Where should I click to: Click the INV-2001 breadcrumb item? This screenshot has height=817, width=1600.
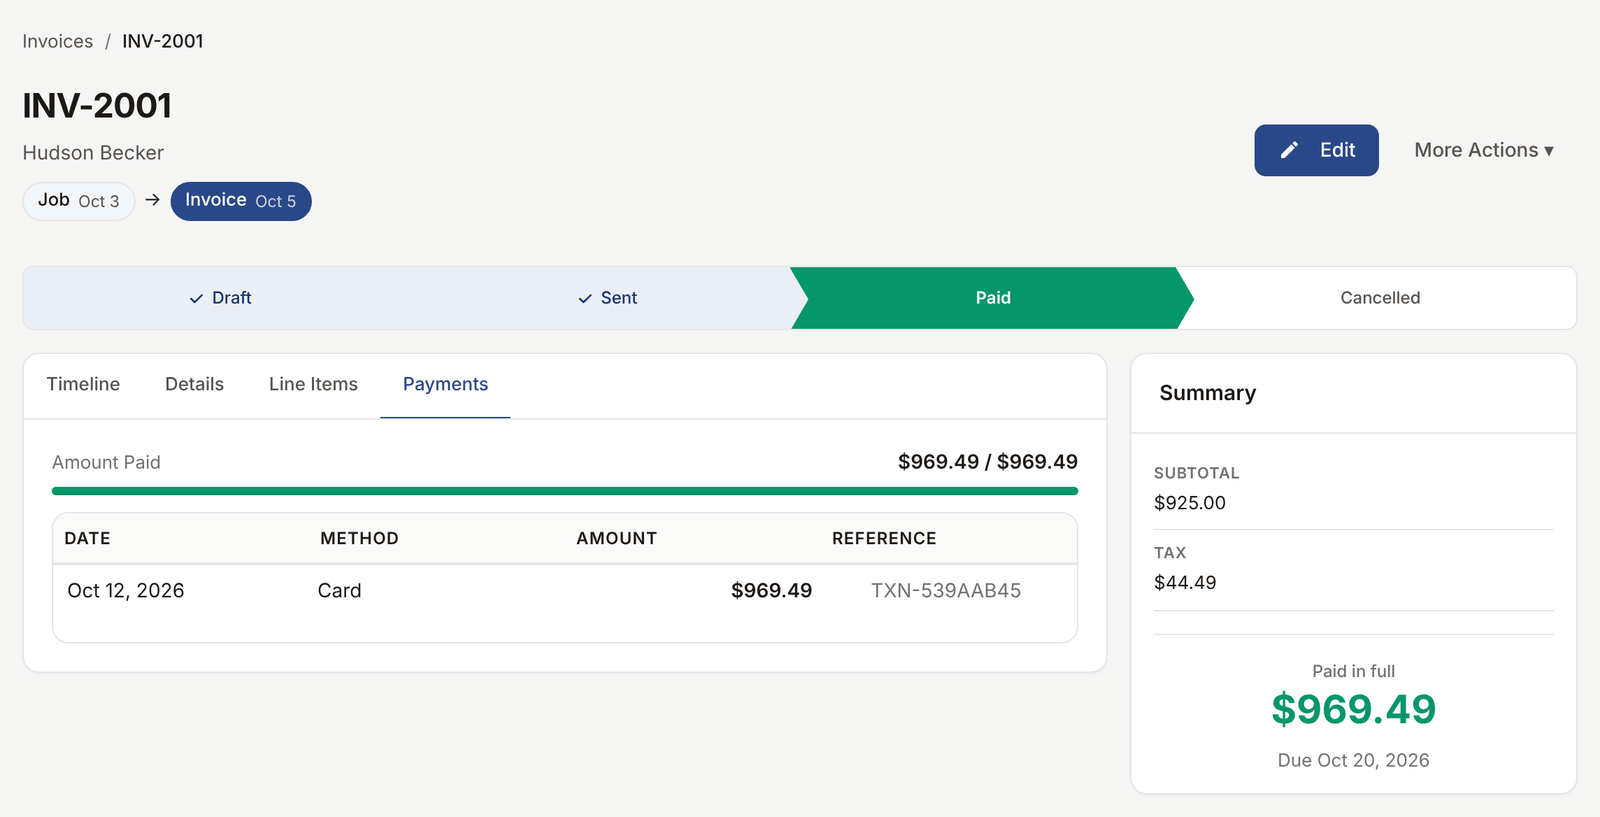click(163, 41)
